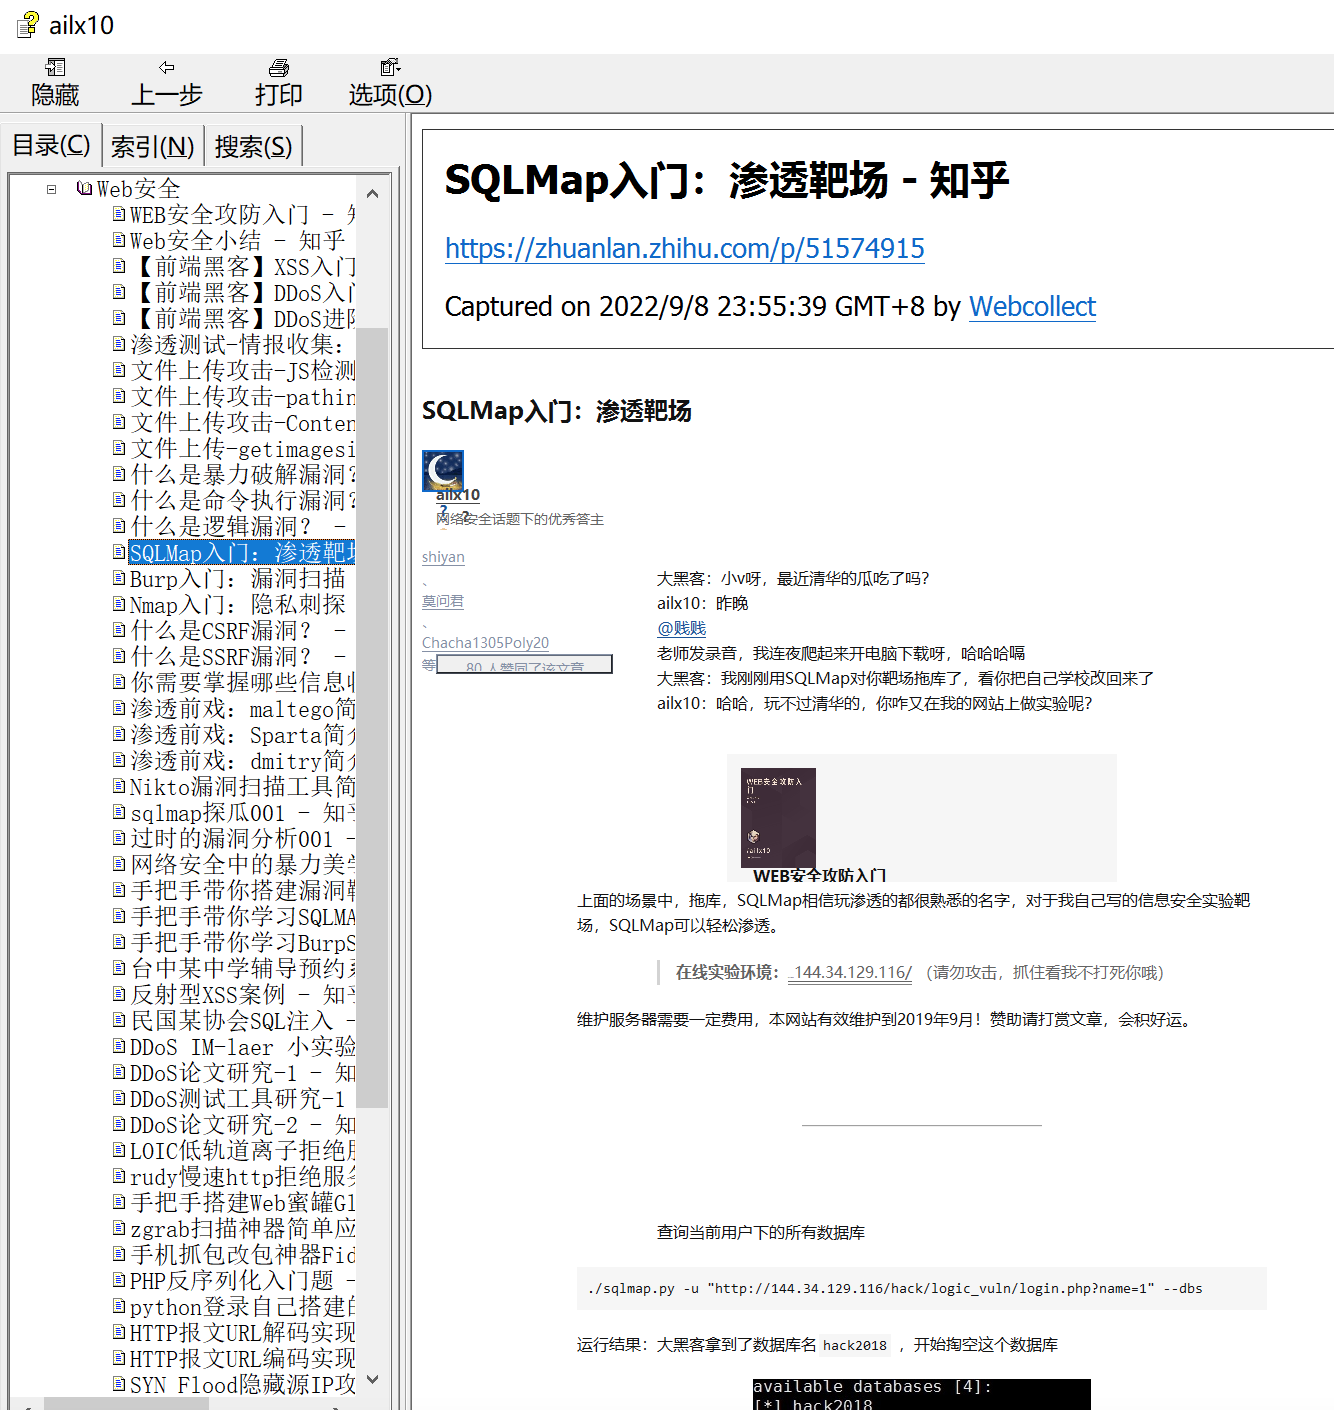Select DDoS论文研究-1 tree topic
Screen dimensions: 1334x1410
(x=241, y=1072)
